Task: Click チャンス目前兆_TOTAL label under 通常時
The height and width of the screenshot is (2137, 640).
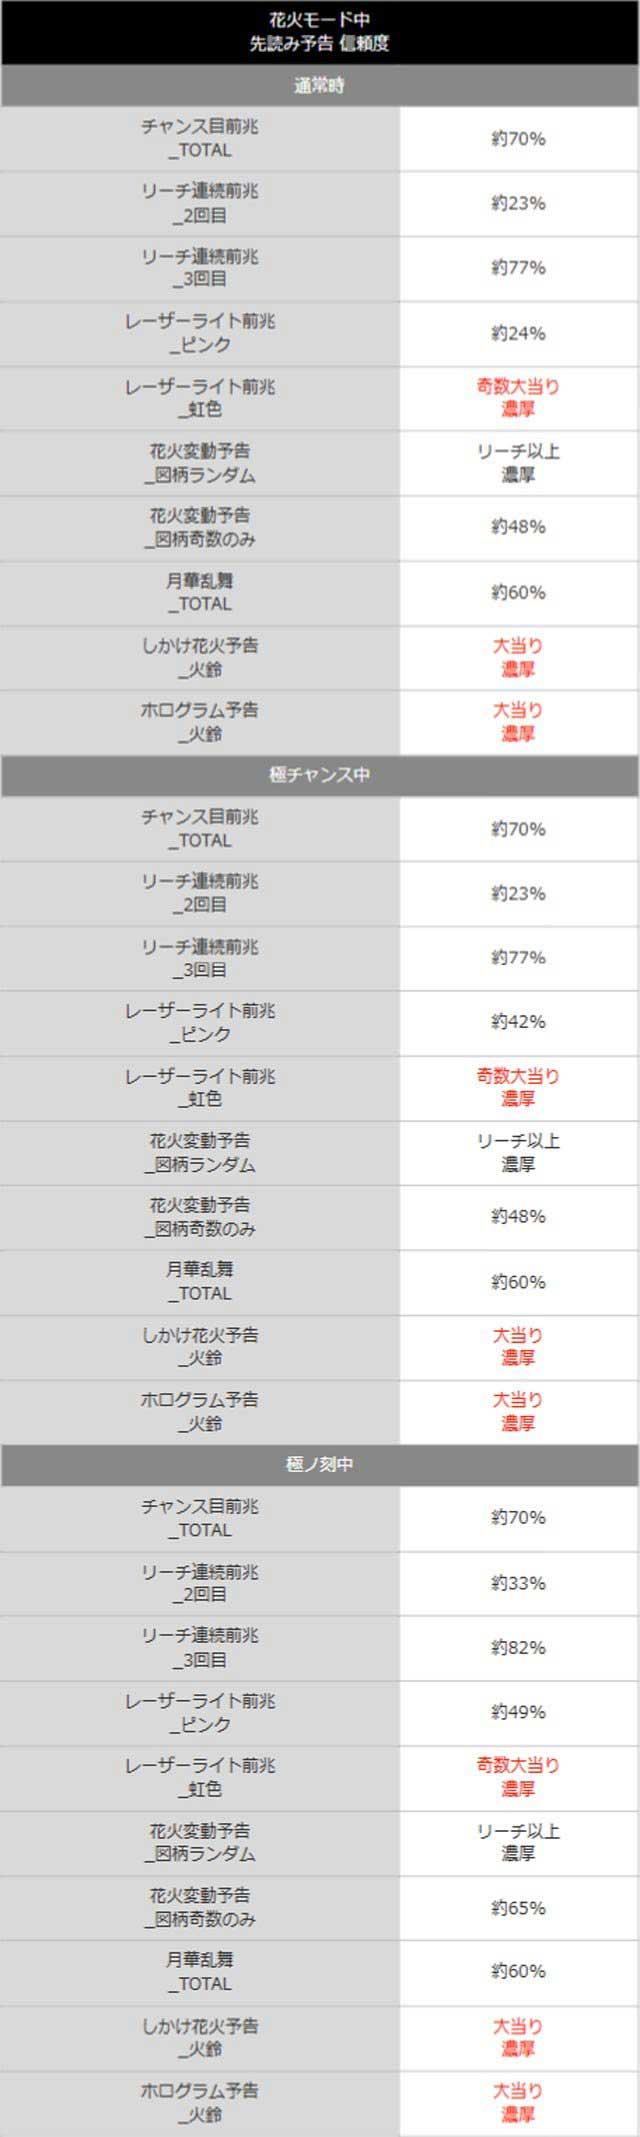Action: pyautogui.click(x=200, y=139)
